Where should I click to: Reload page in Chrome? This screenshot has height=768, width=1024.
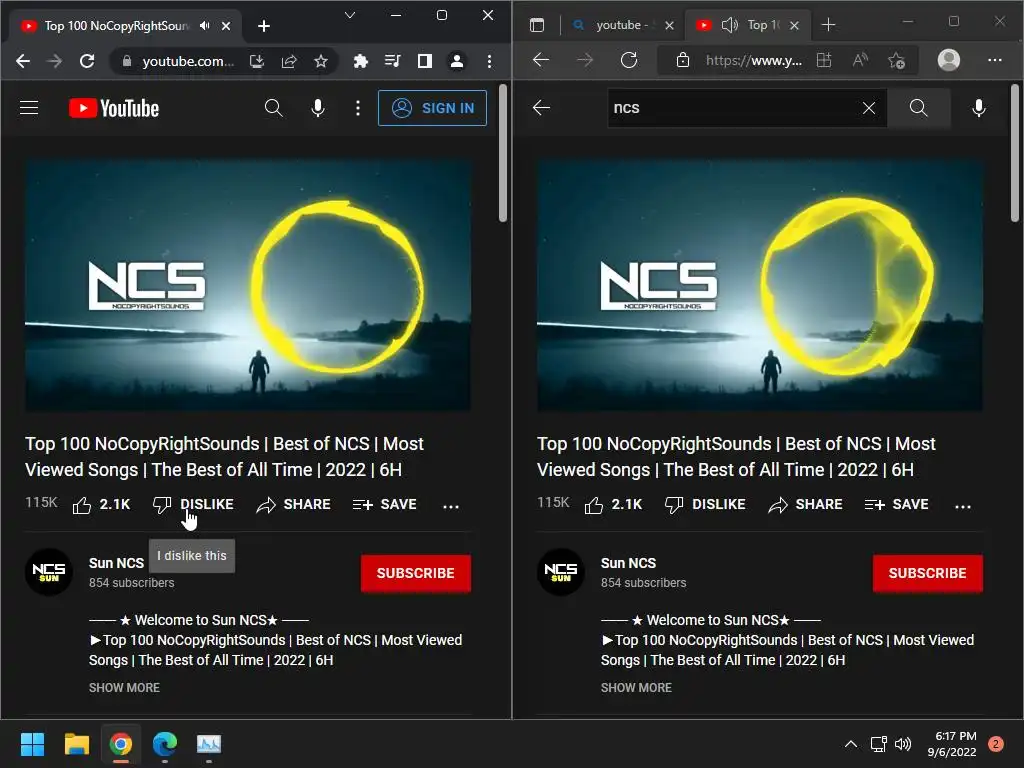(x=87, y=61)
